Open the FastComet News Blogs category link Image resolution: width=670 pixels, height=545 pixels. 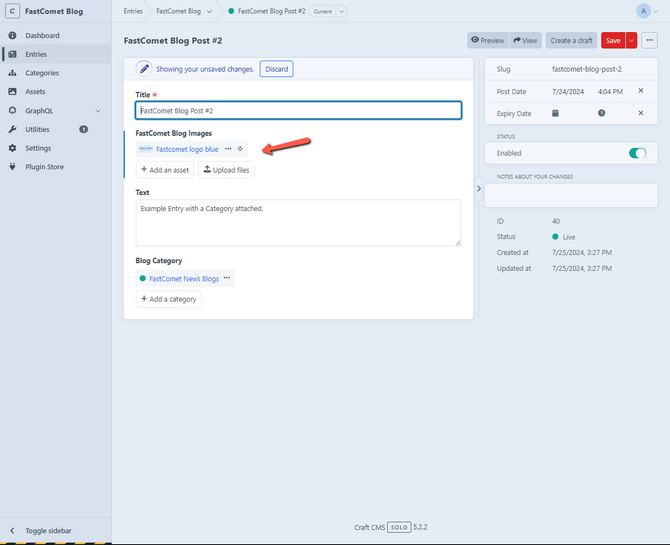[x=183, y=278]
